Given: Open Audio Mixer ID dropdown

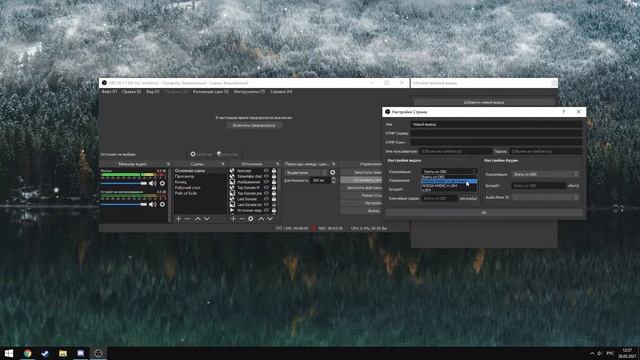Looking at the screenshot, I should click(545, 197).
